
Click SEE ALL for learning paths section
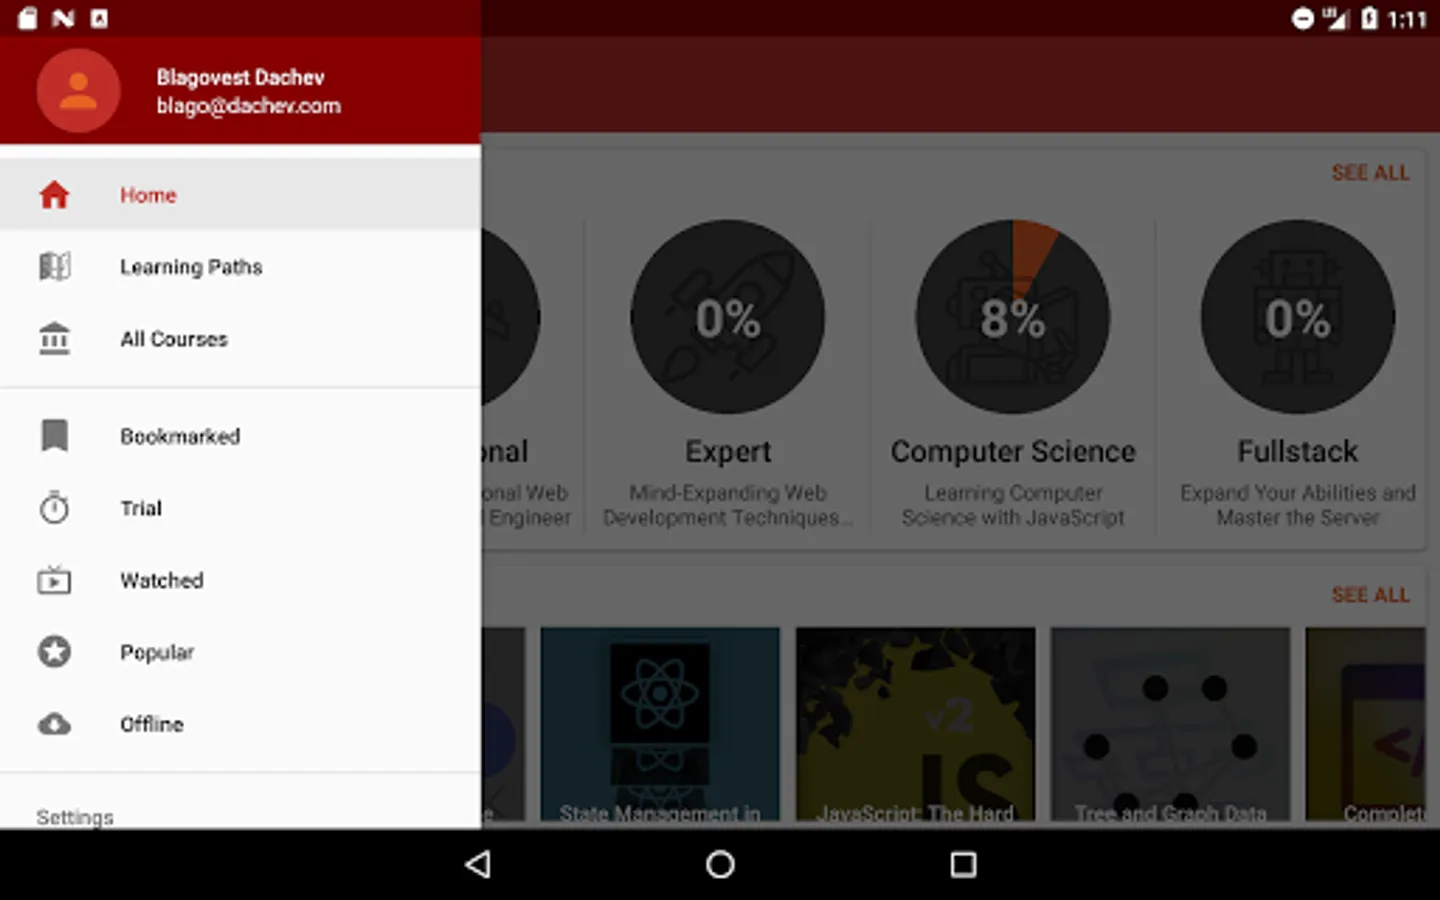point(1370,173)
